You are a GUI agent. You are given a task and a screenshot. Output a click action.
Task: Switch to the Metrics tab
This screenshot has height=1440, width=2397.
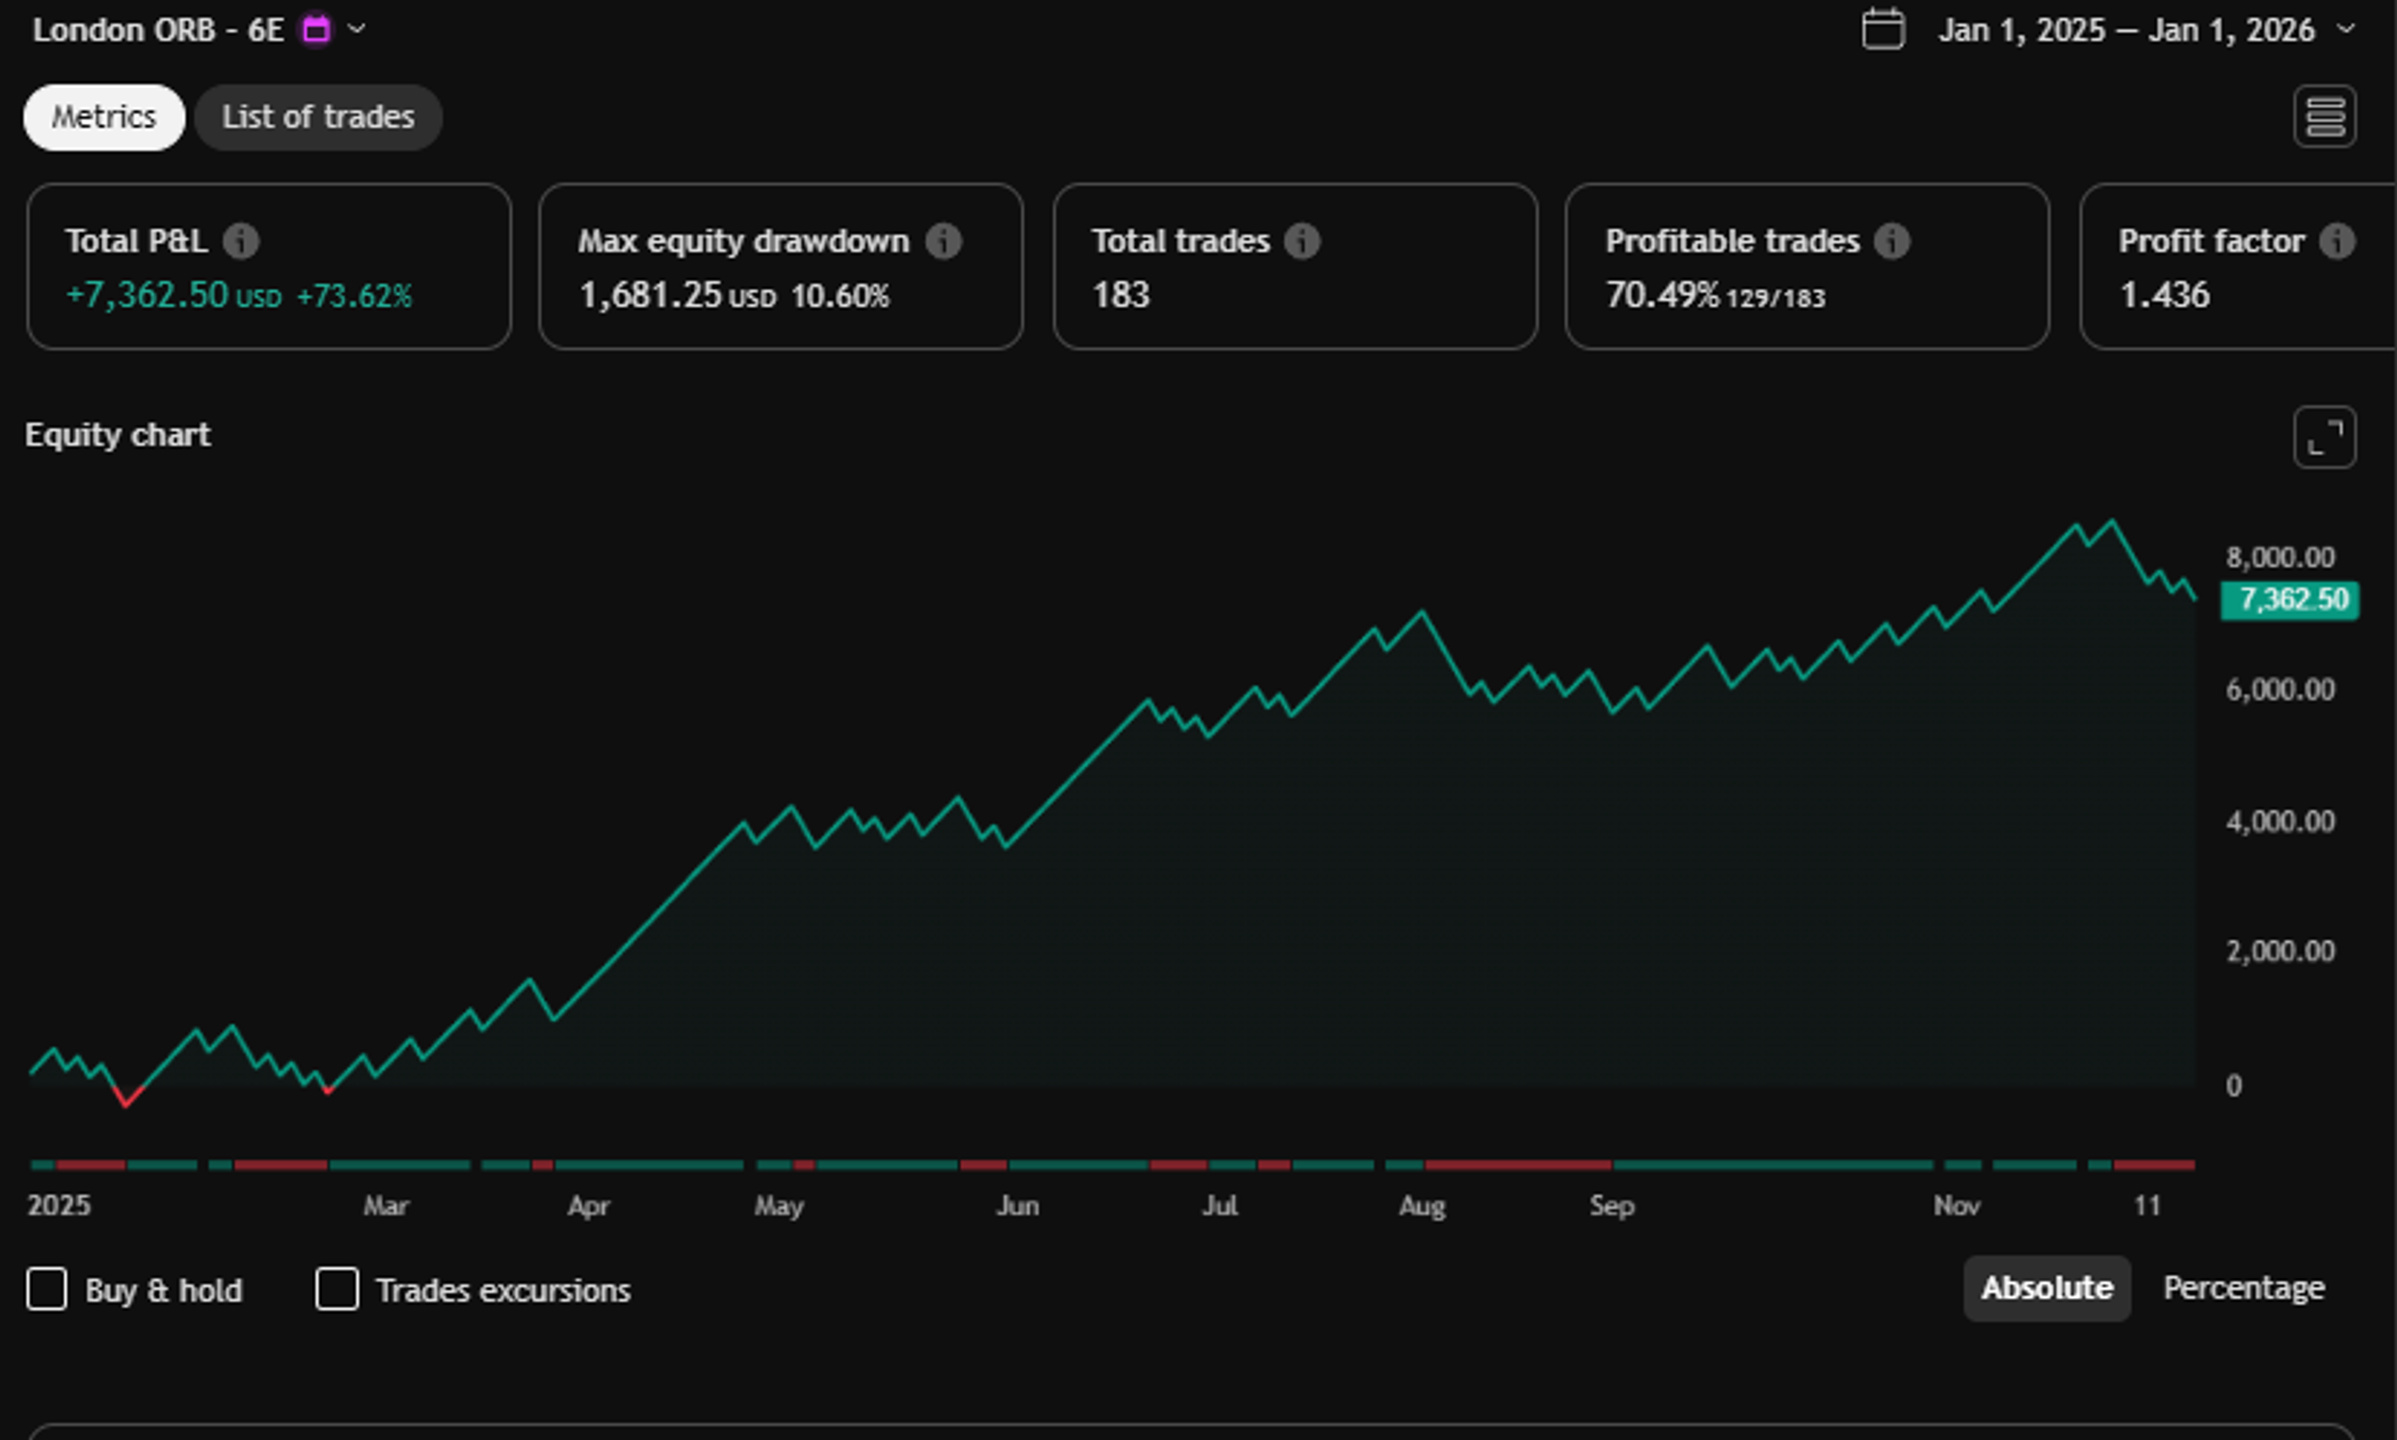click(104, 117)
